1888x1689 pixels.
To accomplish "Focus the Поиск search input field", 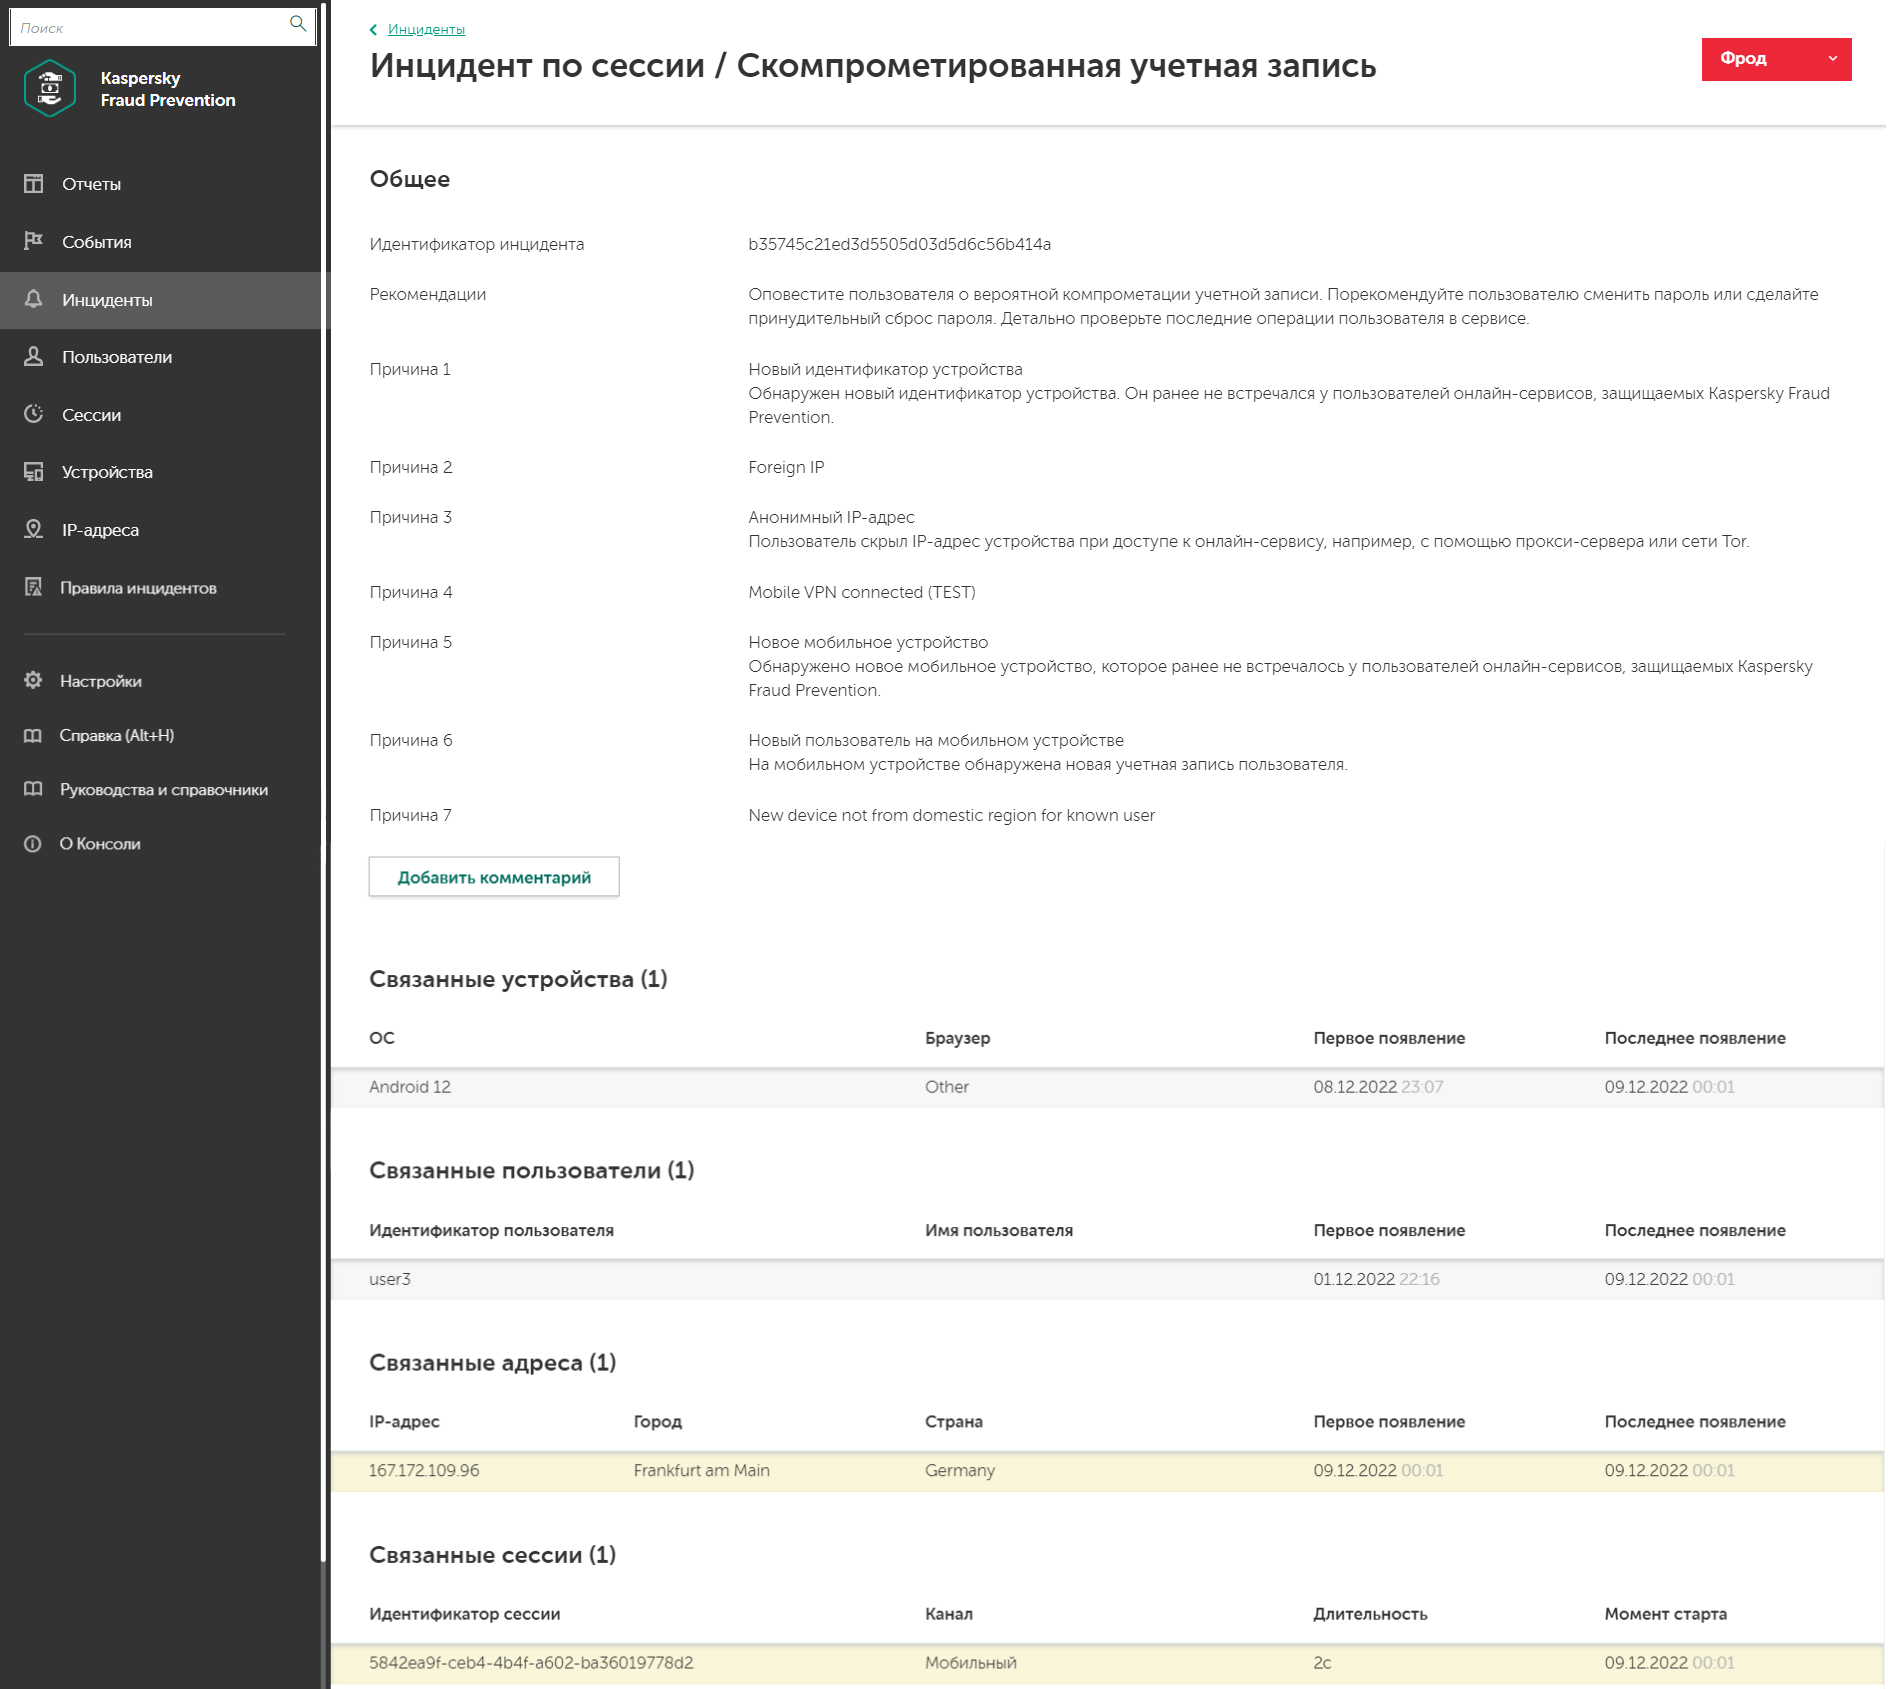I will click(150, 28).
